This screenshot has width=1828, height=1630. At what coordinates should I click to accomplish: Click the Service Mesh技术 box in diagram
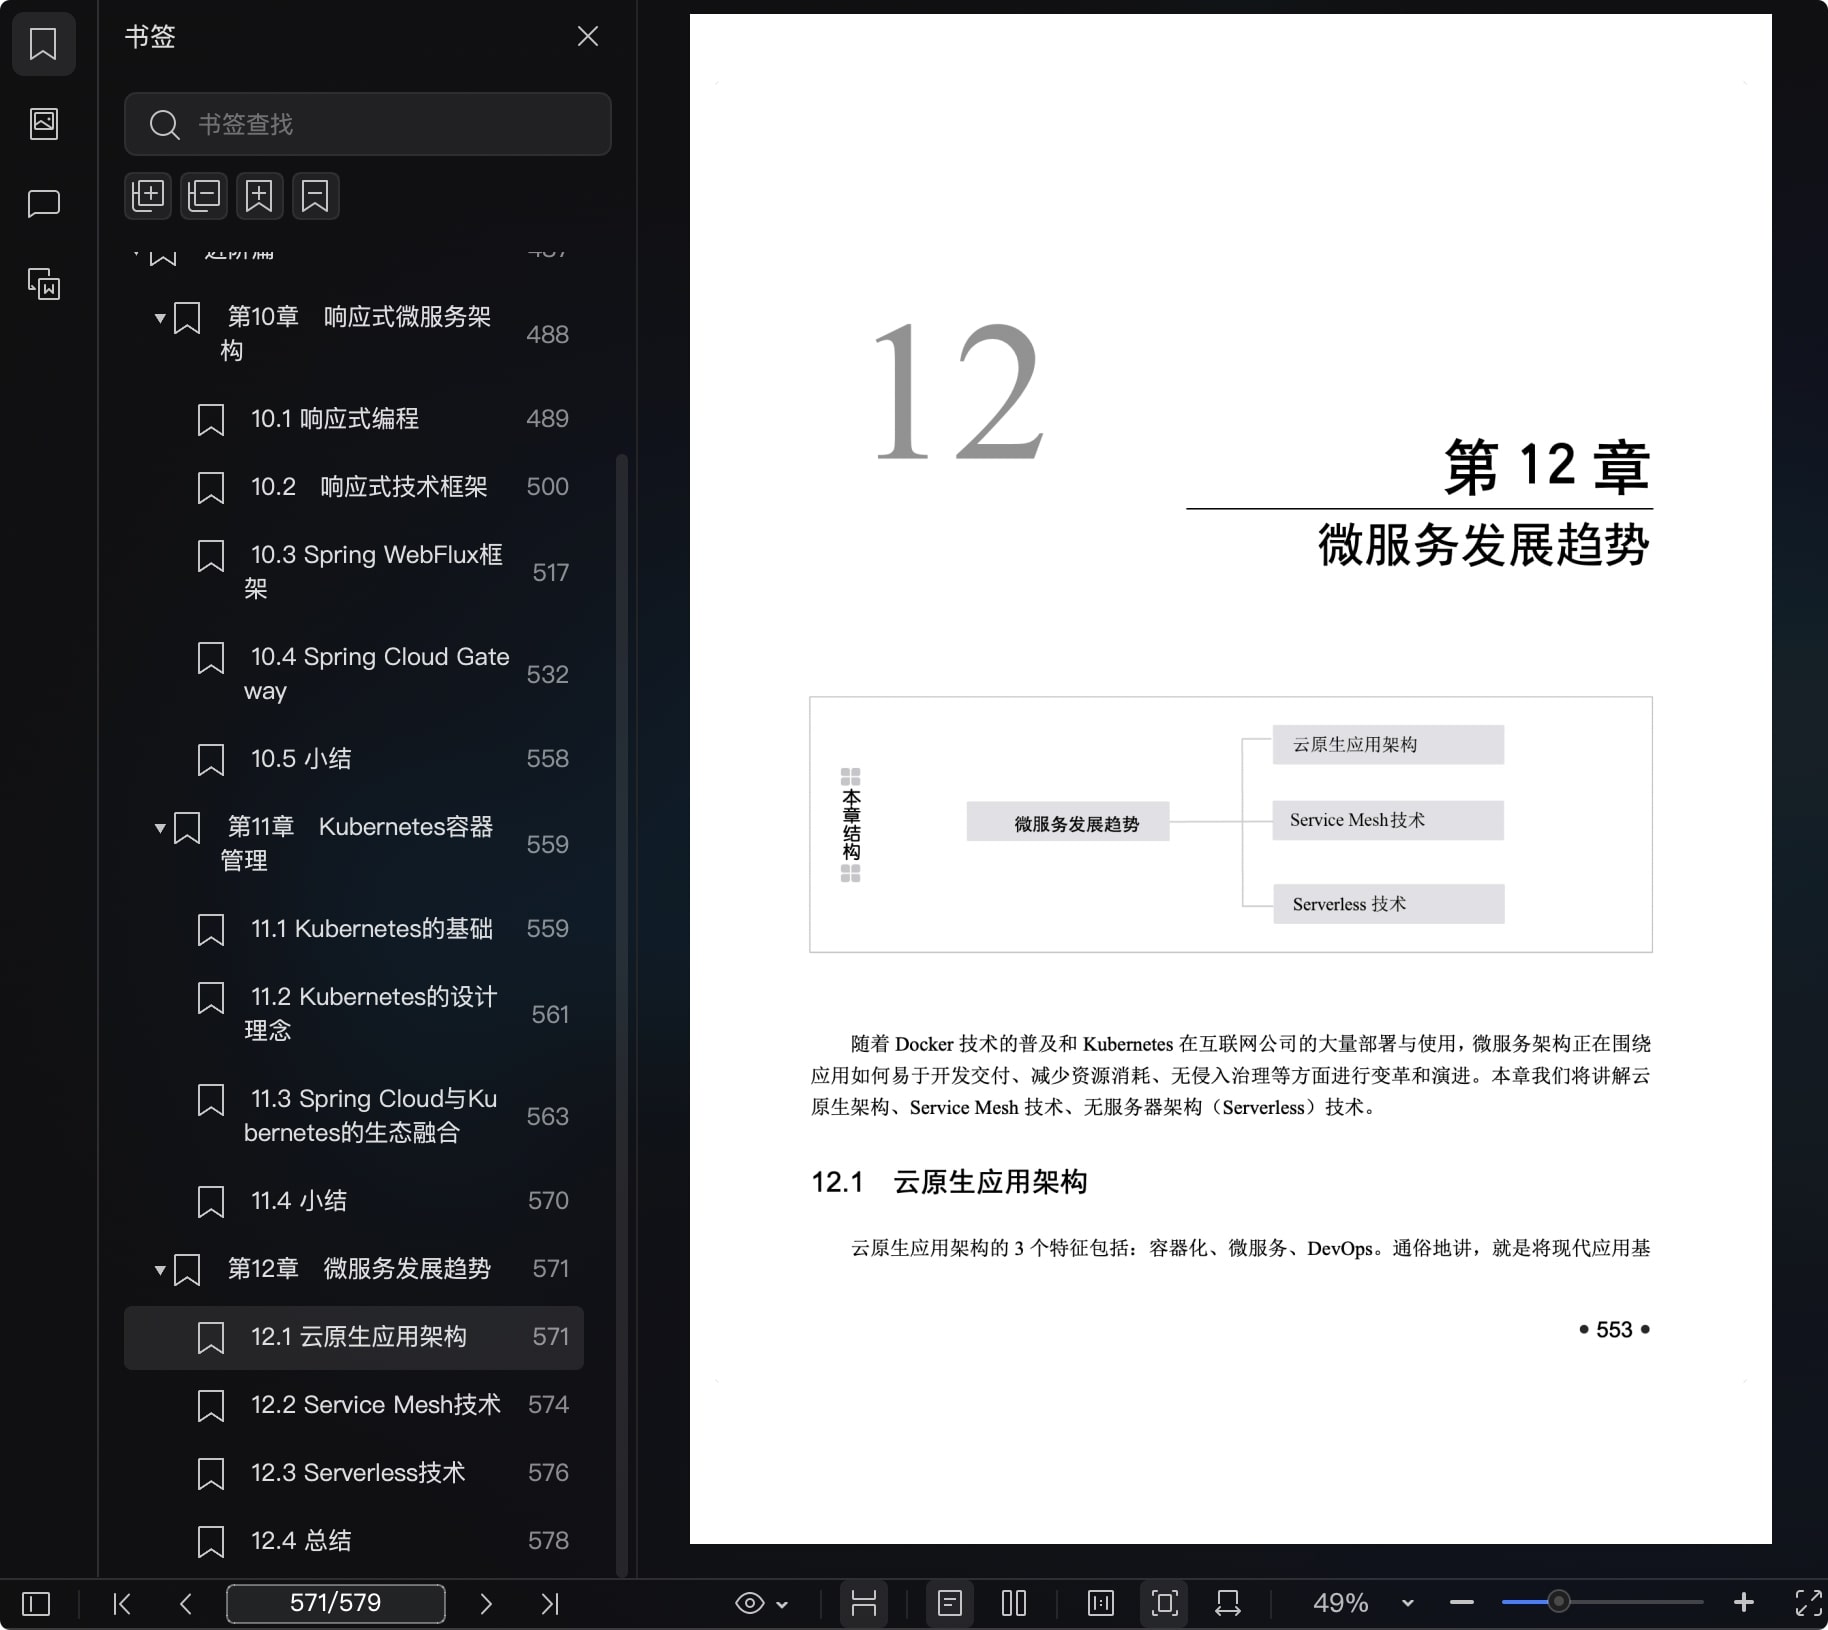1388,820
